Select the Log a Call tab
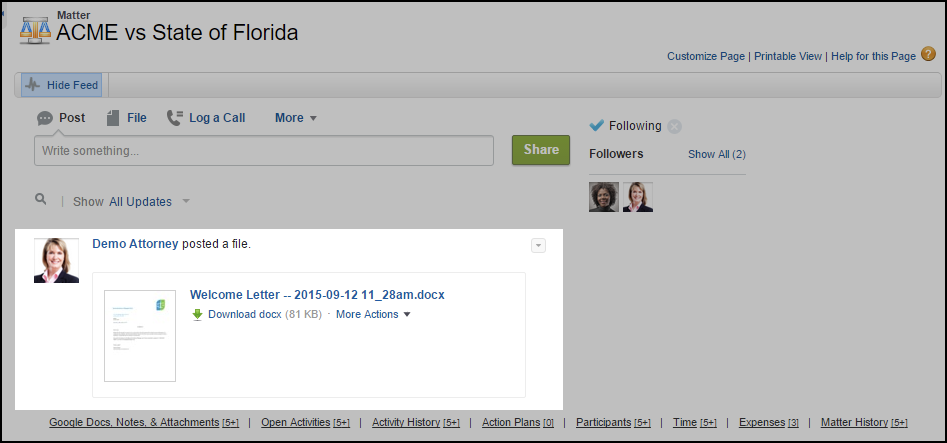This screenshot has height=443, width=947. coord(206,118)
